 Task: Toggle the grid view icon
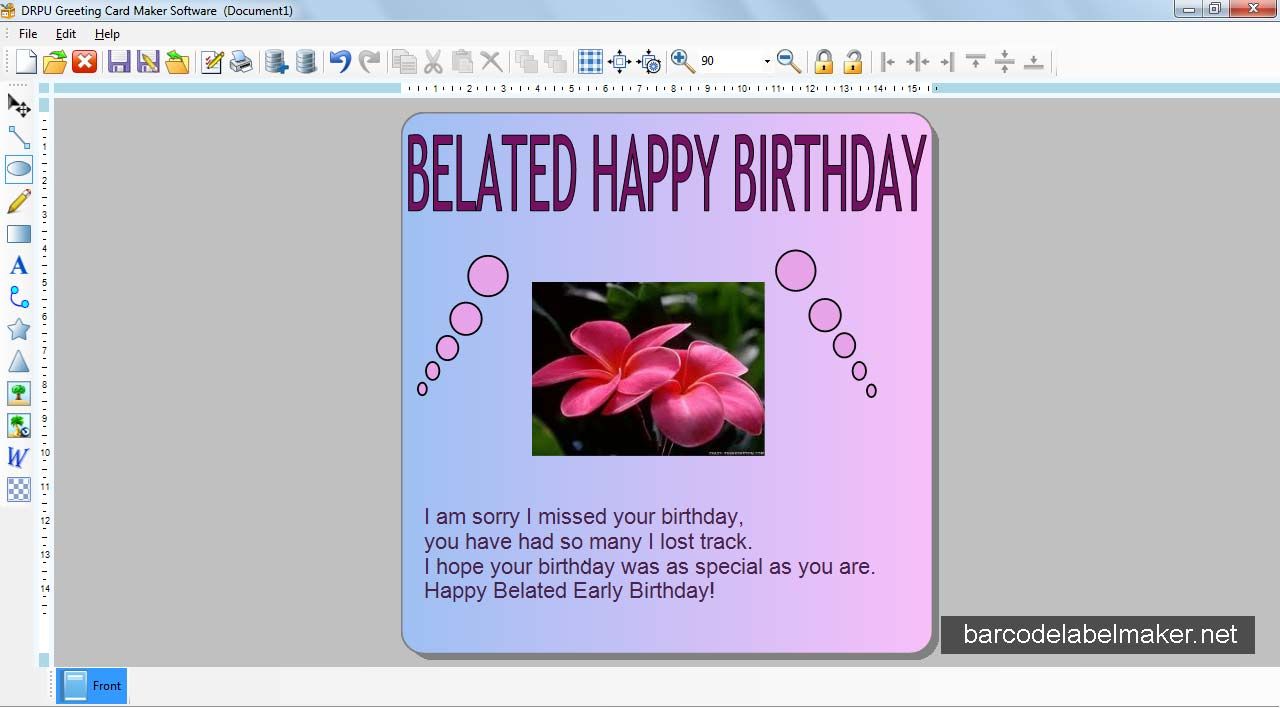pyautogui.click(x=590, y=62)
